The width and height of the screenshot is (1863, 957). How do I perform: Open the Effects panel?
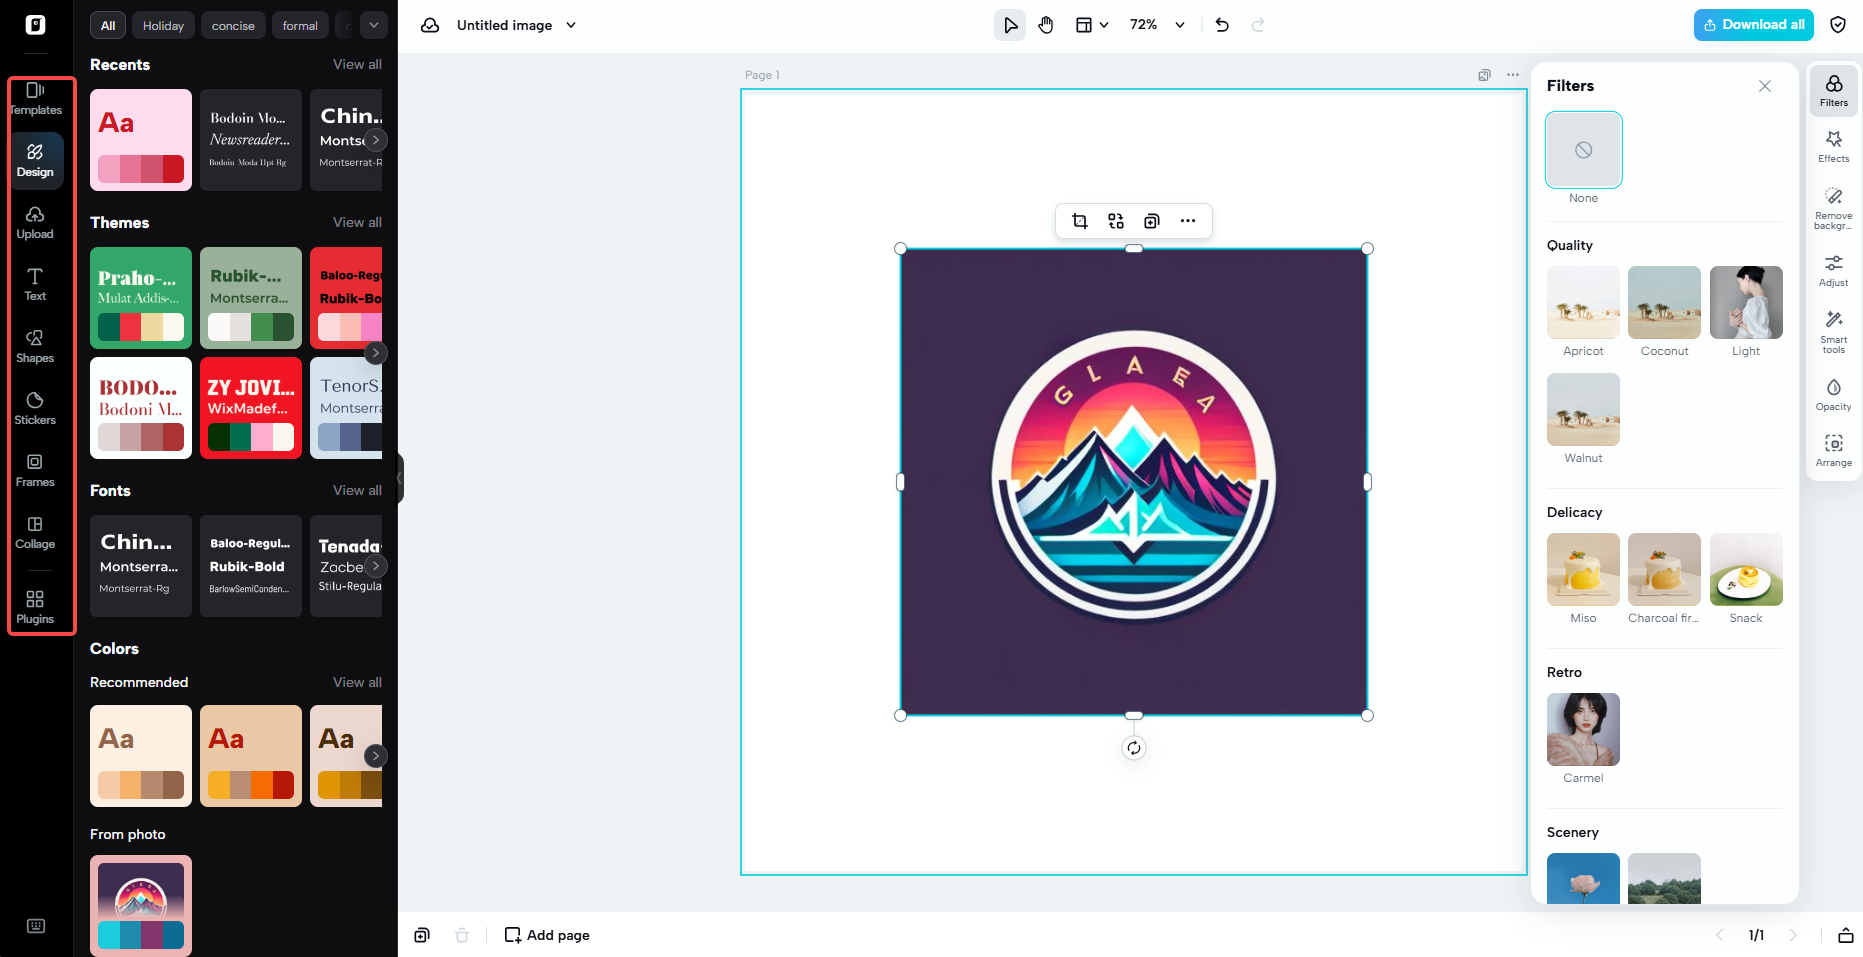click(x=1834, y=146)
